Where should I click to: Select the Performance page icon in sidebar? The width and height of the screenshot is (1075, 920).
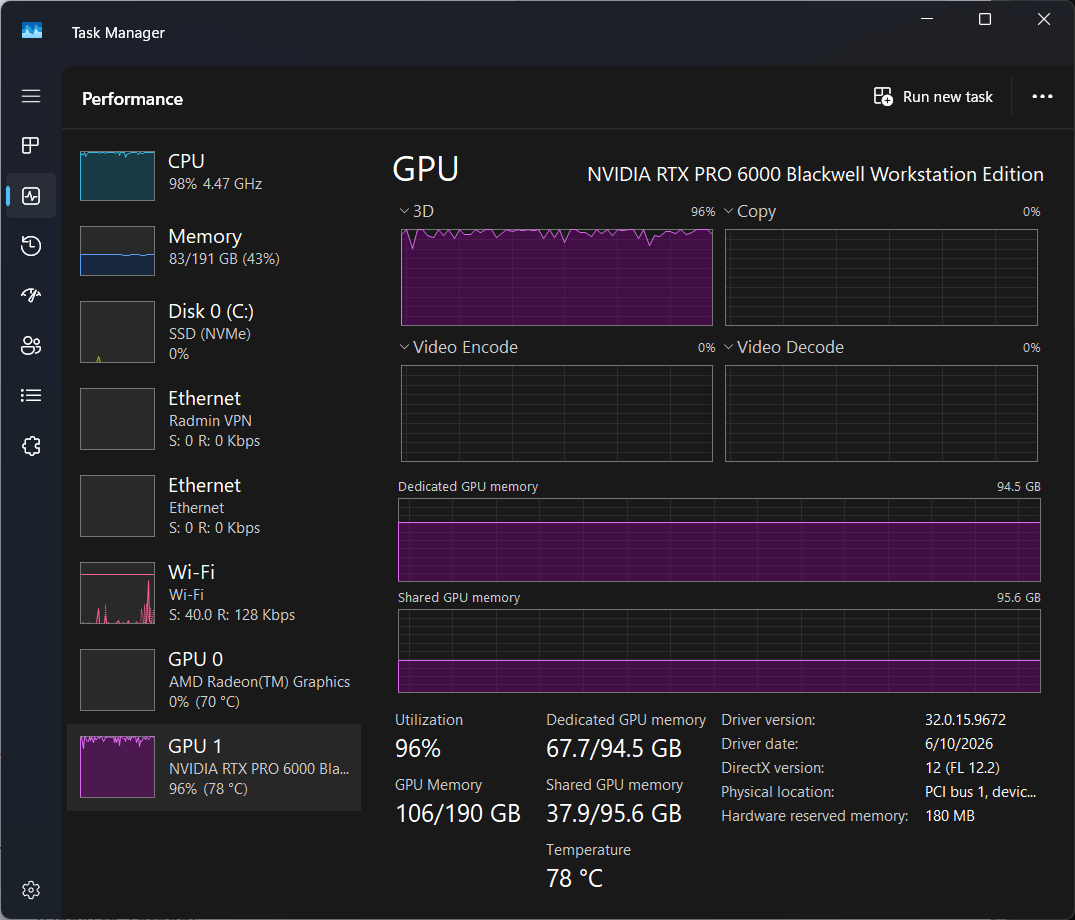[x=31, y=196]
